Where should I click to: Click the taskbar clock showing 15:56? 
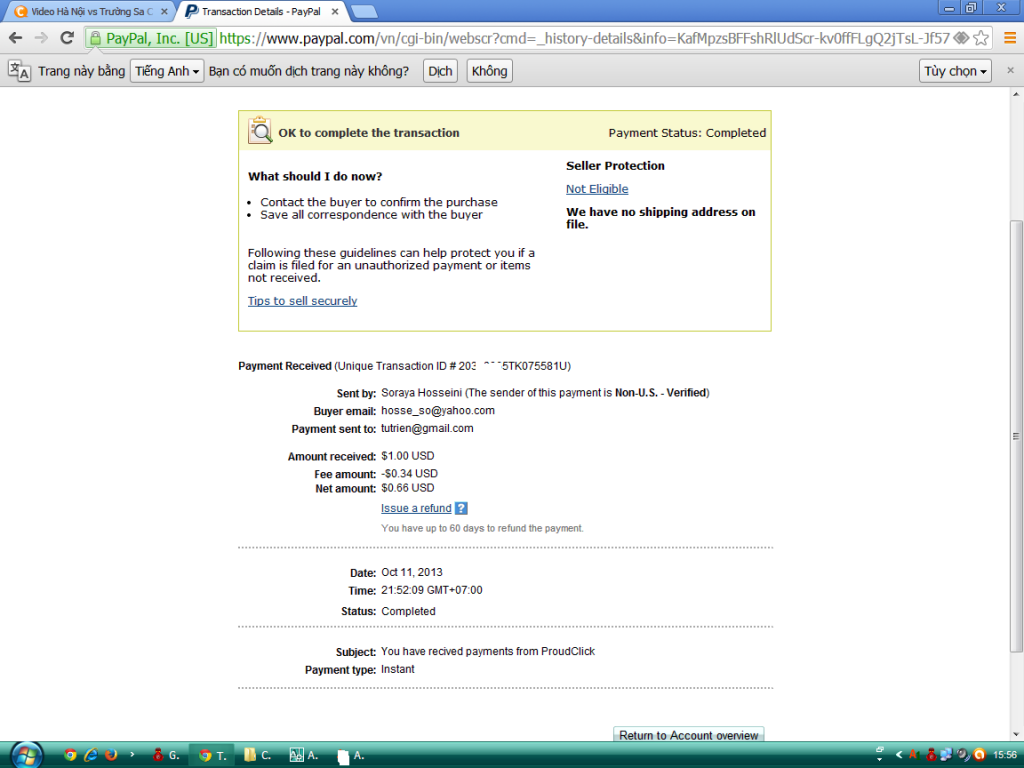tap(1004, 755)
